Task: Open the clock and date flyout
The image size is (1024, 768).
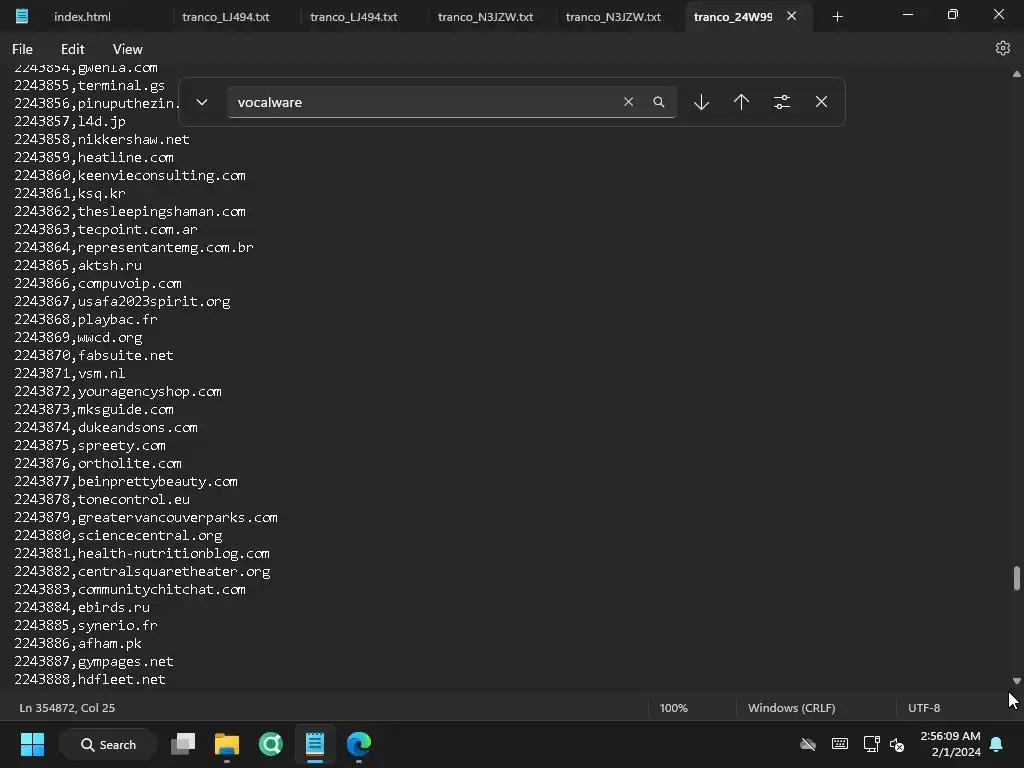Action: pyautogui.click(x=950, y=744)
